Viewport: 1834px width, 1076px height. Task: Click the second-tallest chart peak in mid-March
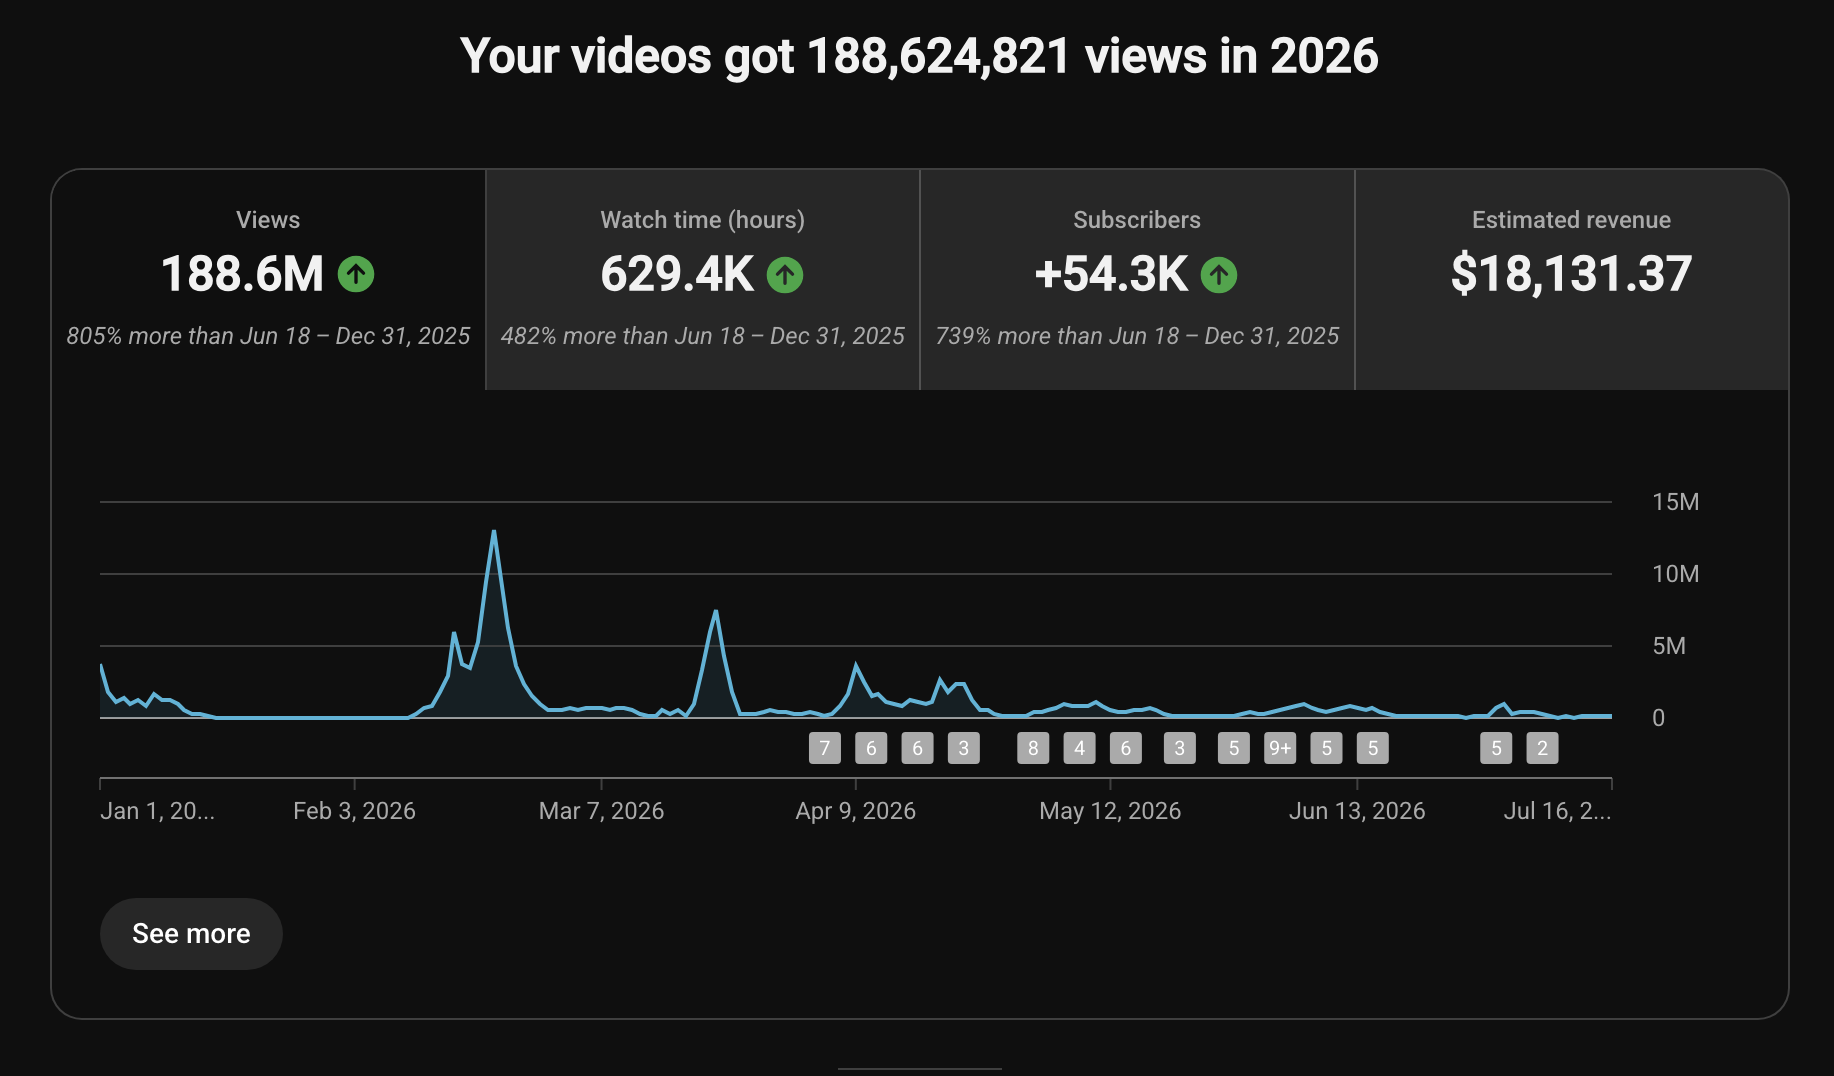[715, 611]
